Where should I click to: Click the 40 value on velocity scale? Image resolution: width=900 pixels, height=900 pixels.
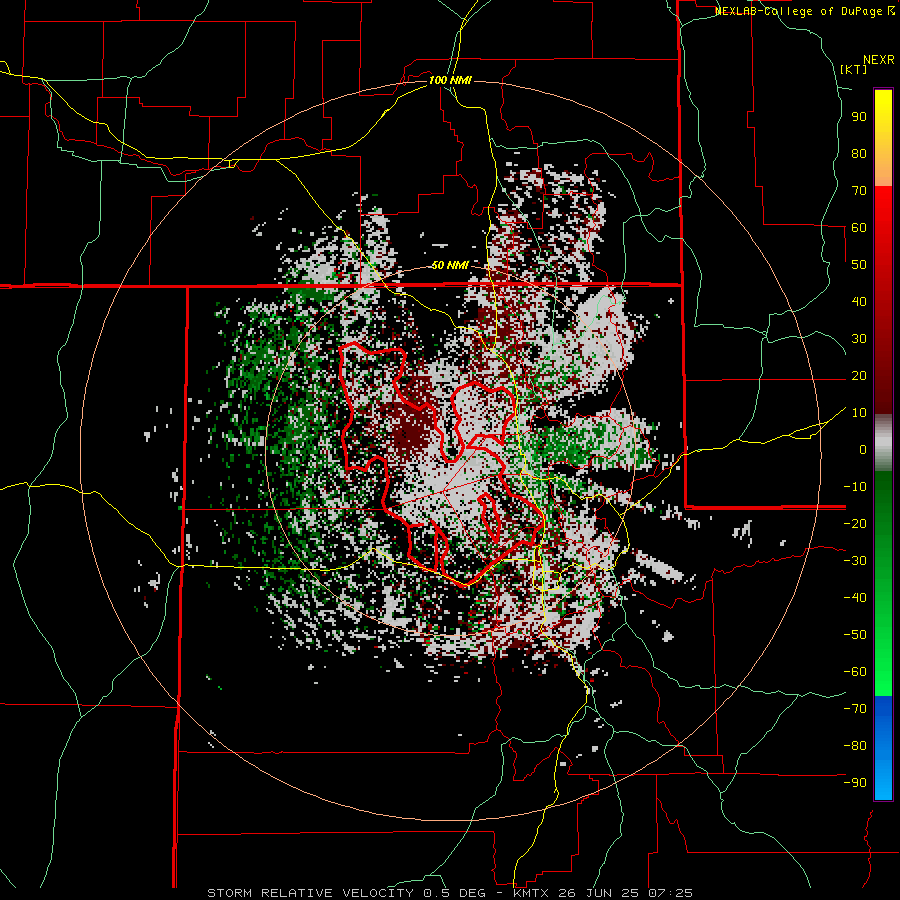(859, 301)
